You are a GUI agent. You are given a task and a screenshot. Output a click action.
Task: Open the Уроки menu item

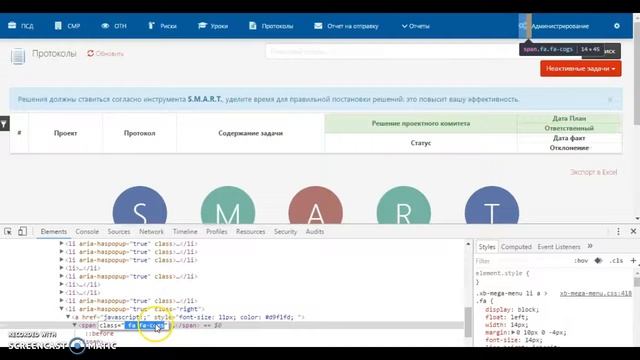(x=213, y=26)
